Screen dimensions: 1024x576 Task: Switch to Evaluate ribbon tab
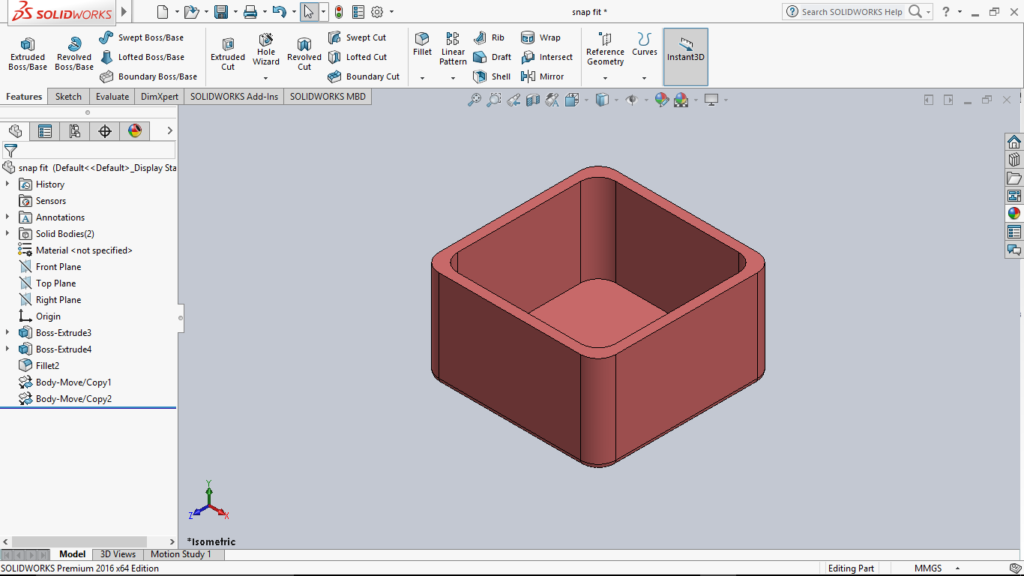click(112, 97)
